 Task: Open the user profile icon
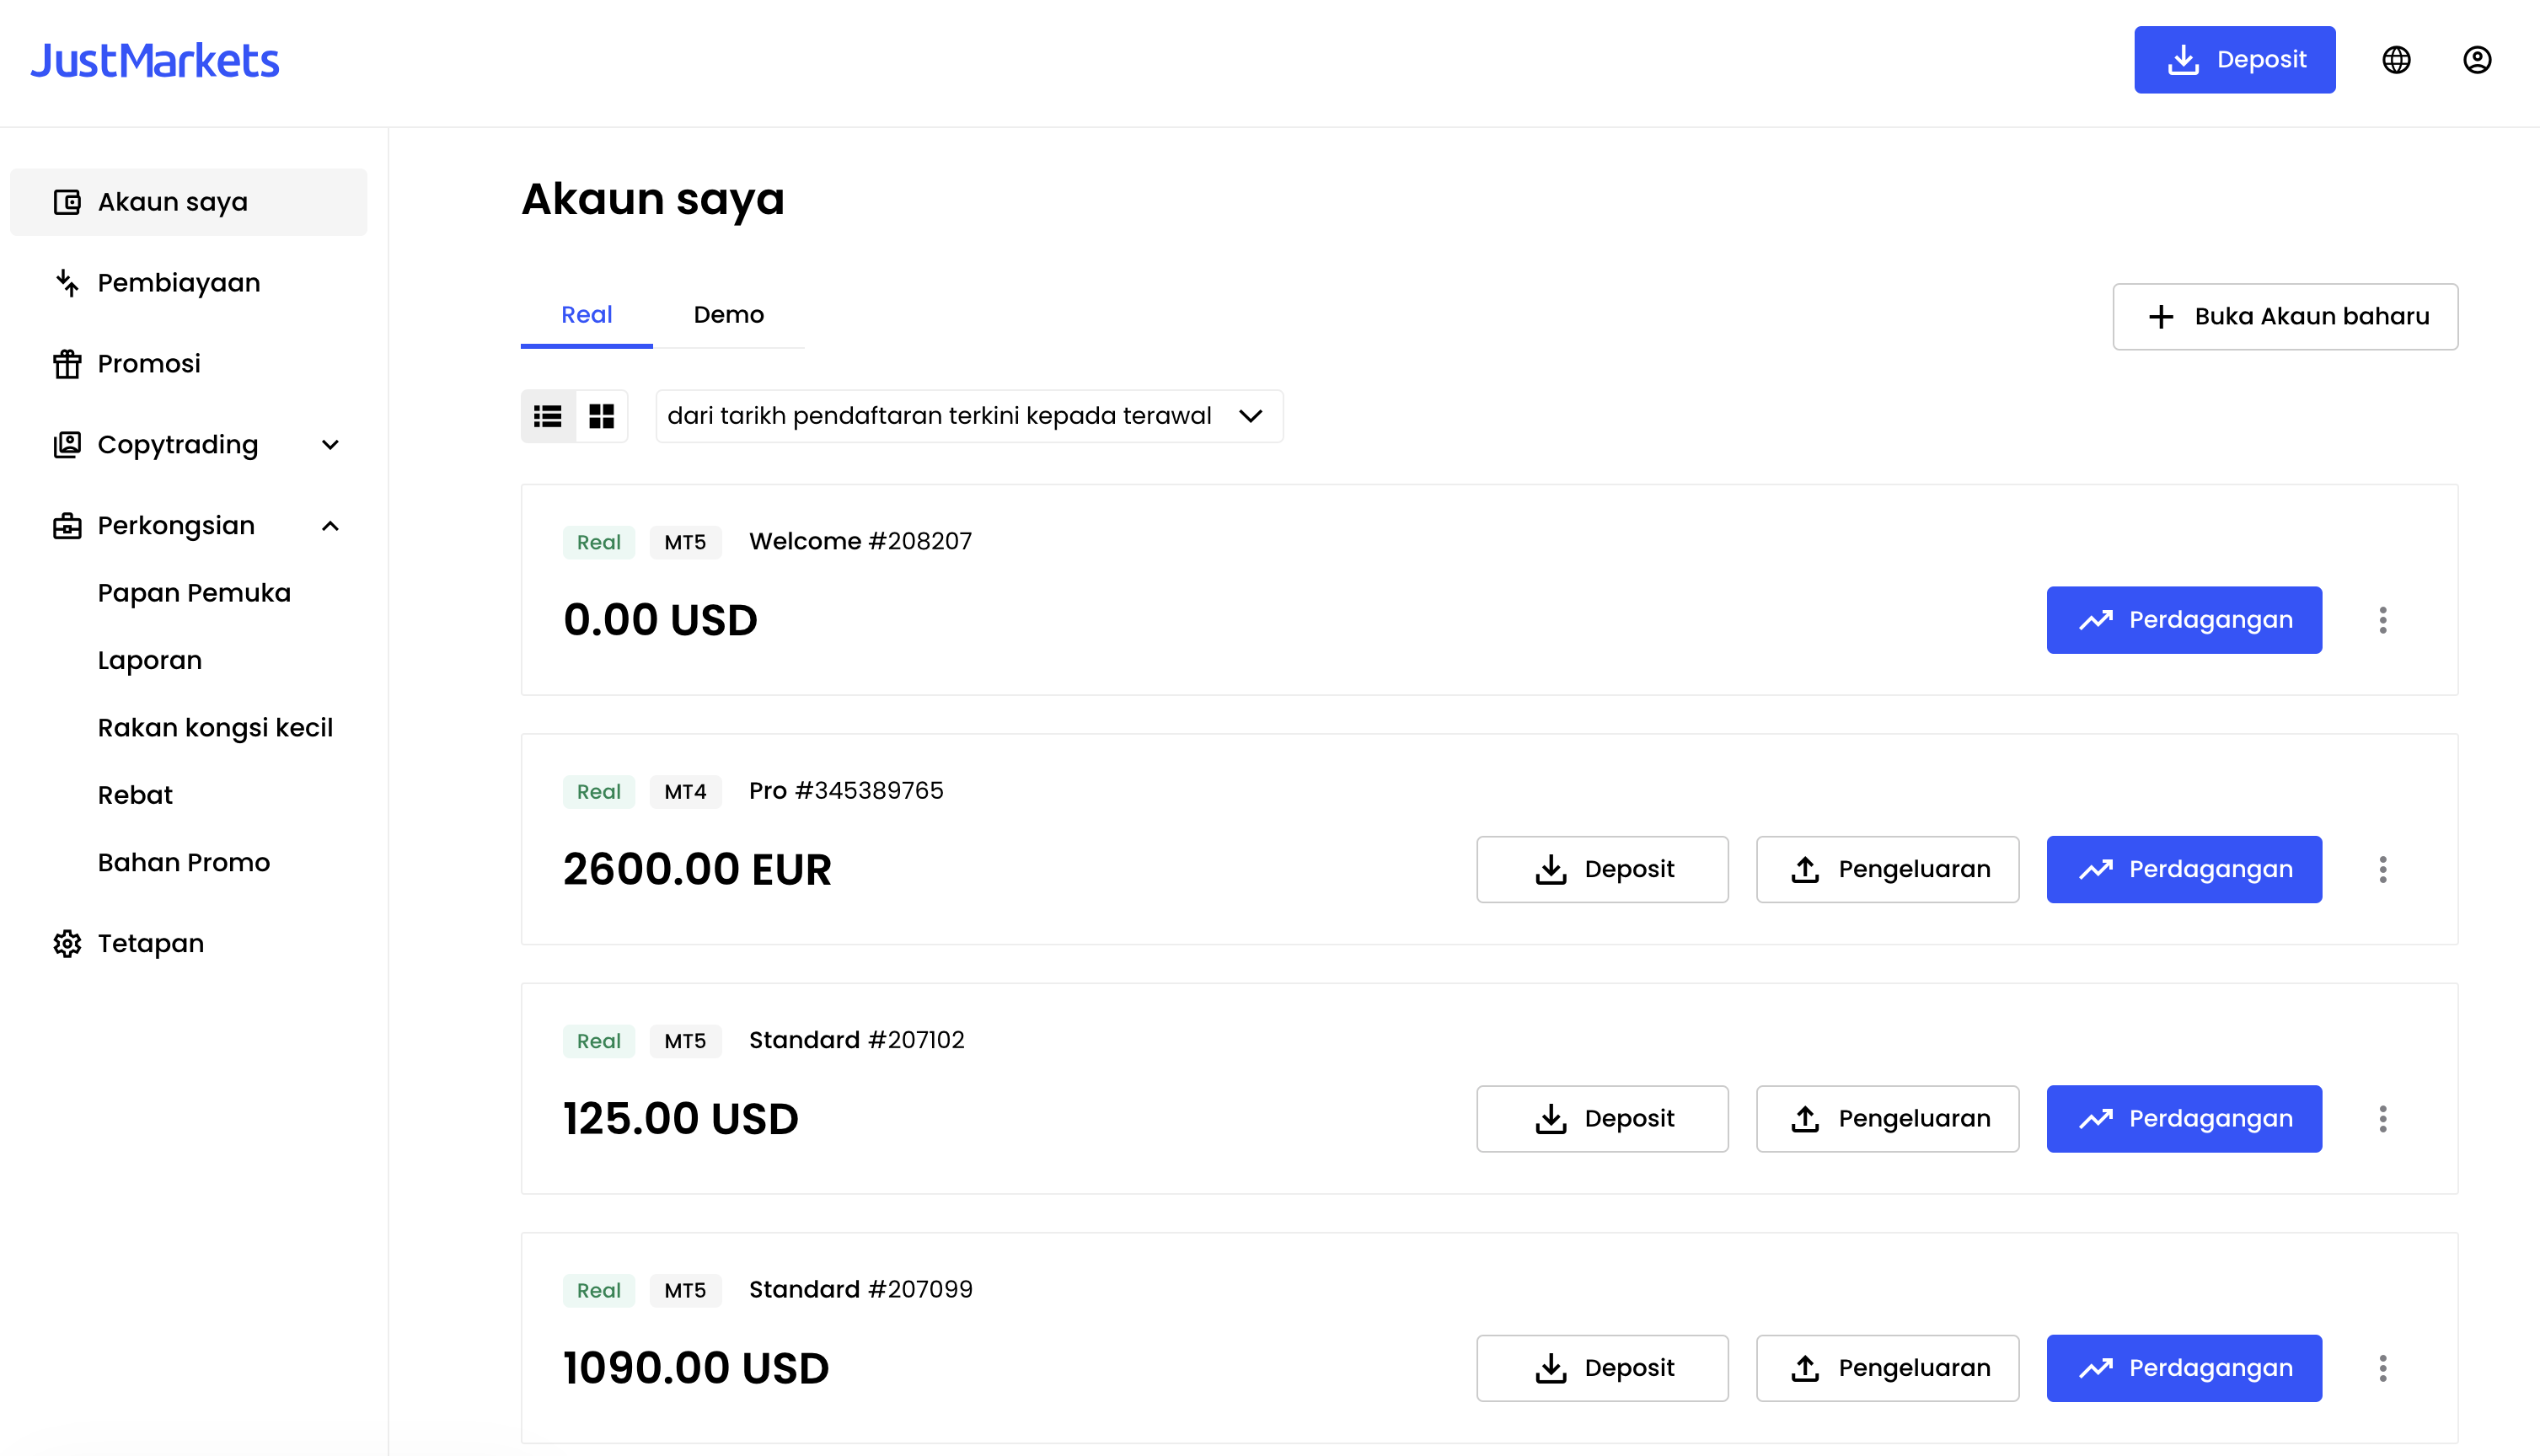(2477, 60)
